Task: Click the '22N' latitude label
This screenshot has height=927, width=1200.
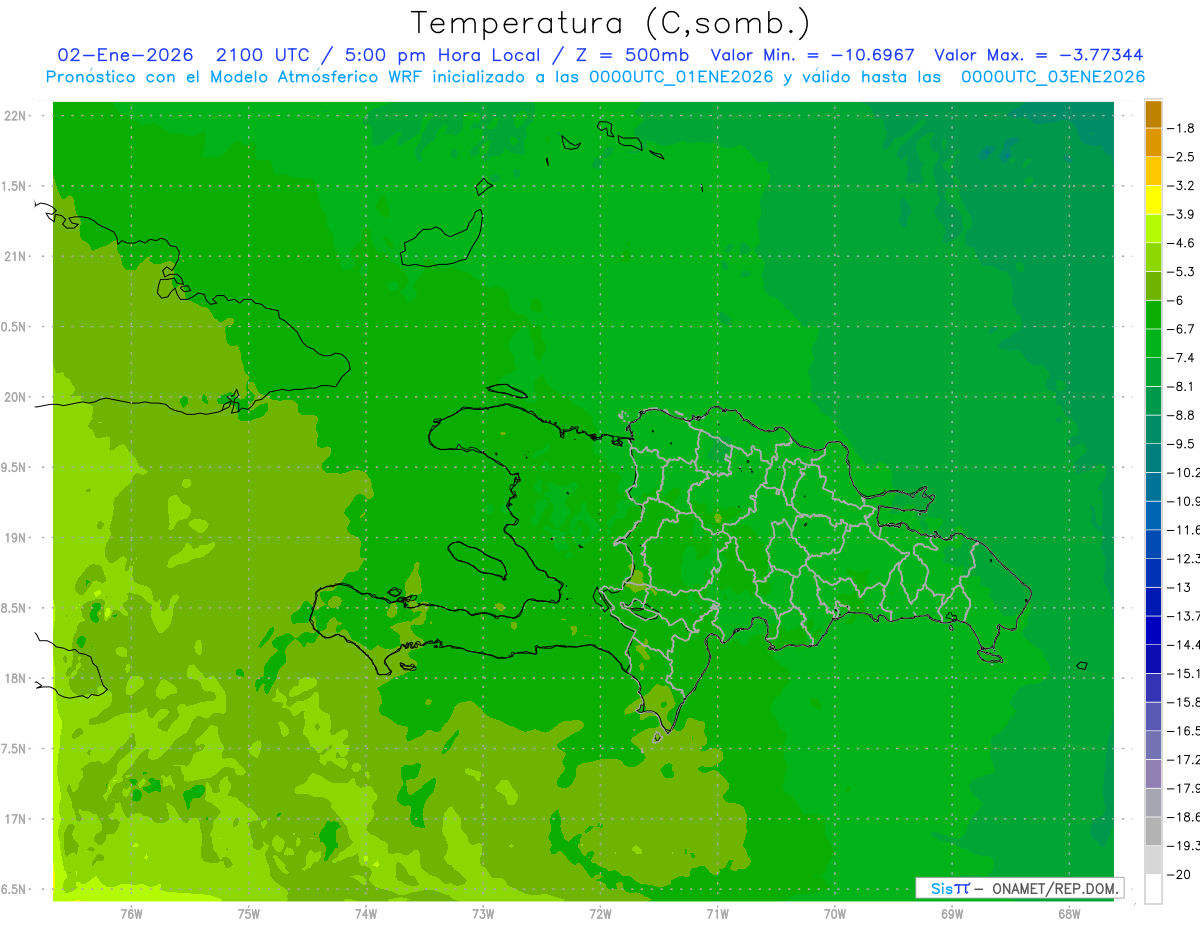Action: point(17,116)
